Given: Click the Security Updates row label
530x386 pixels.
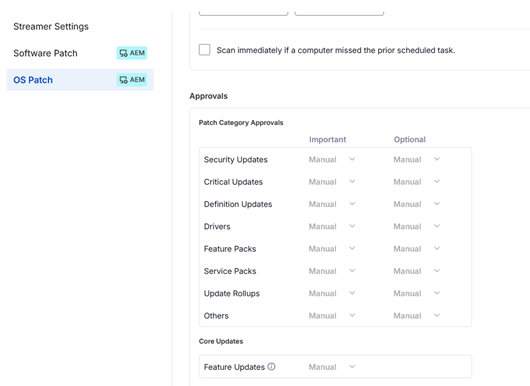Looking at the screenshot, I should tap(236, 160).
